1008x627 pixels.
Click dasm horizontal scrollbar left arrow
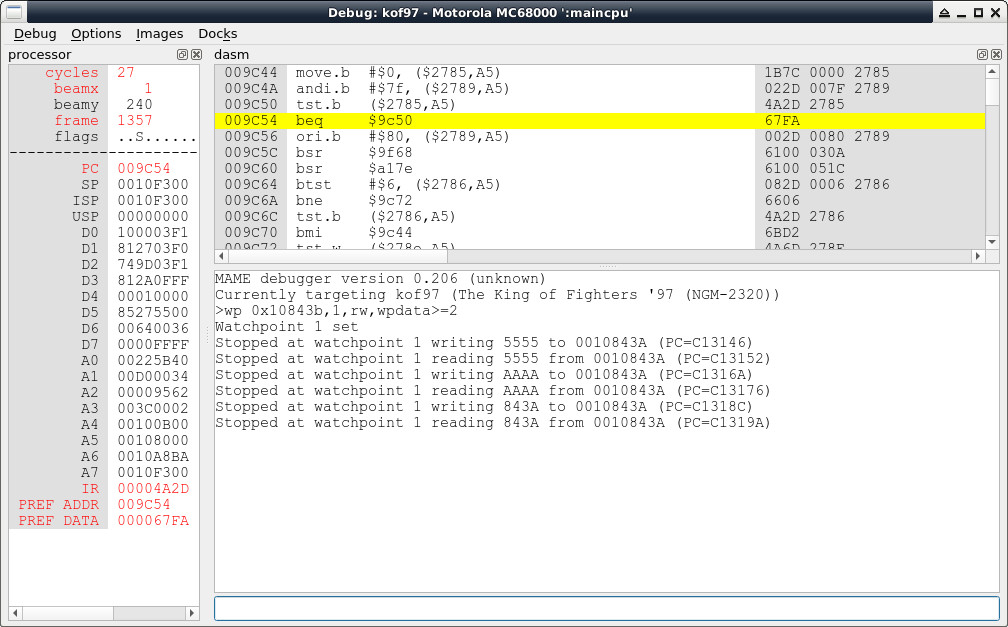pos(221,256)
